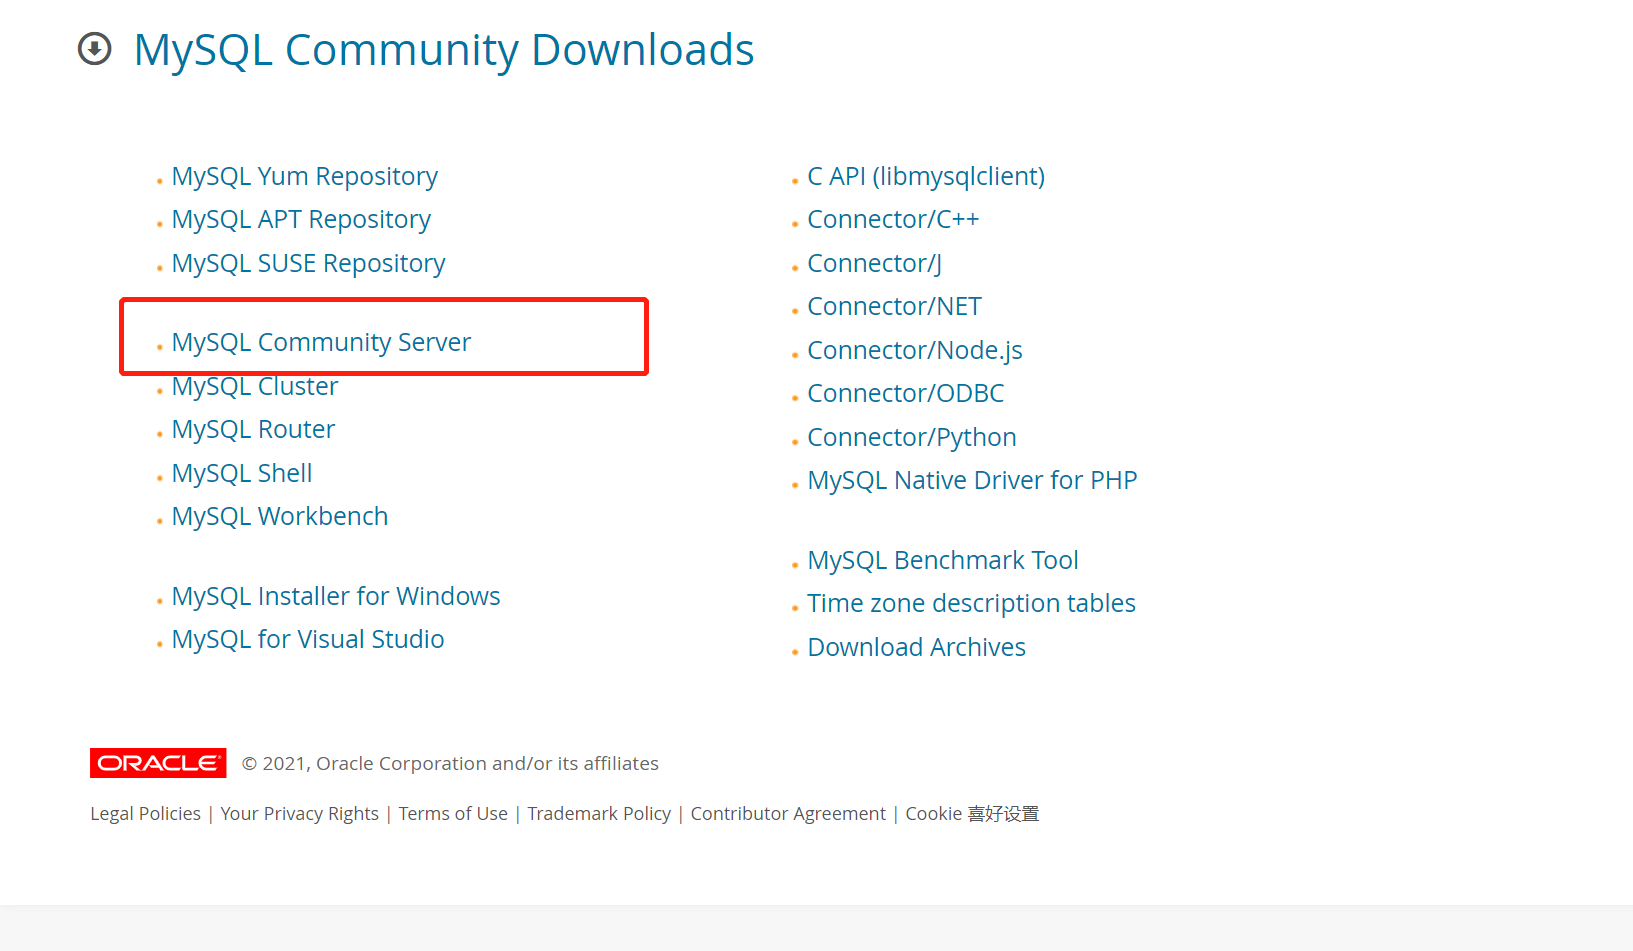Open MySQL Workbench downloads
This screenshot has width=1633, height=951.
click(x=280, y=516)
